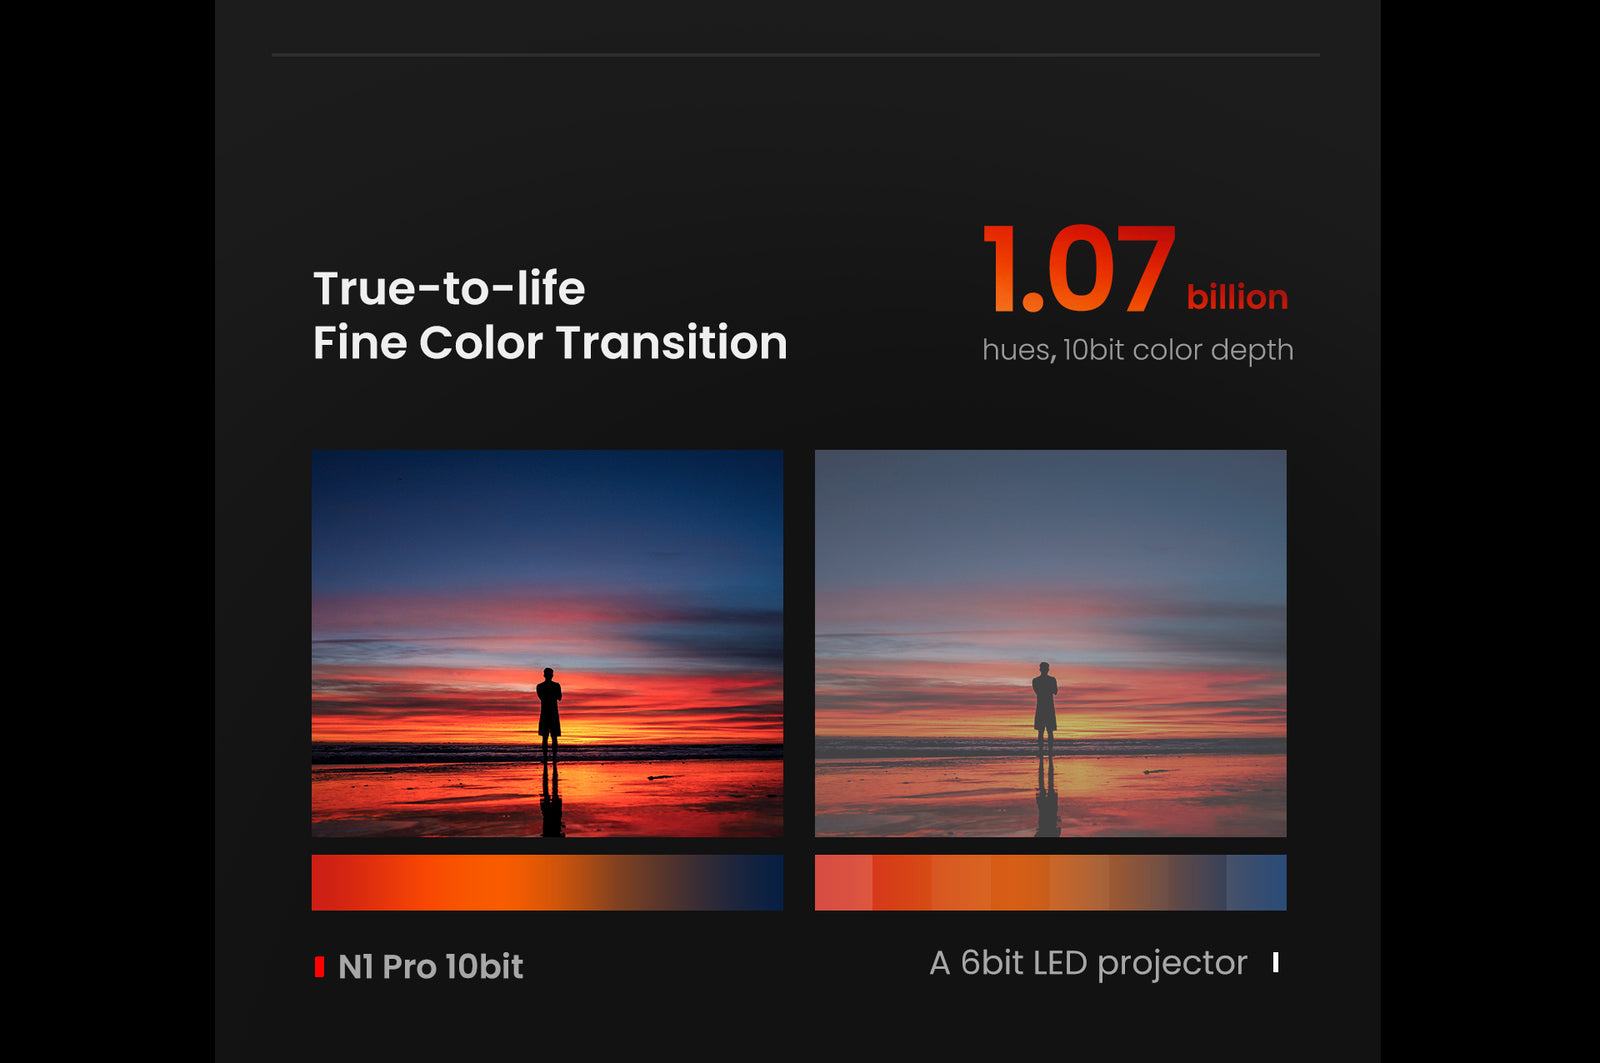Click the red marker beside N1 Pro 10bit

click(319, 967)
